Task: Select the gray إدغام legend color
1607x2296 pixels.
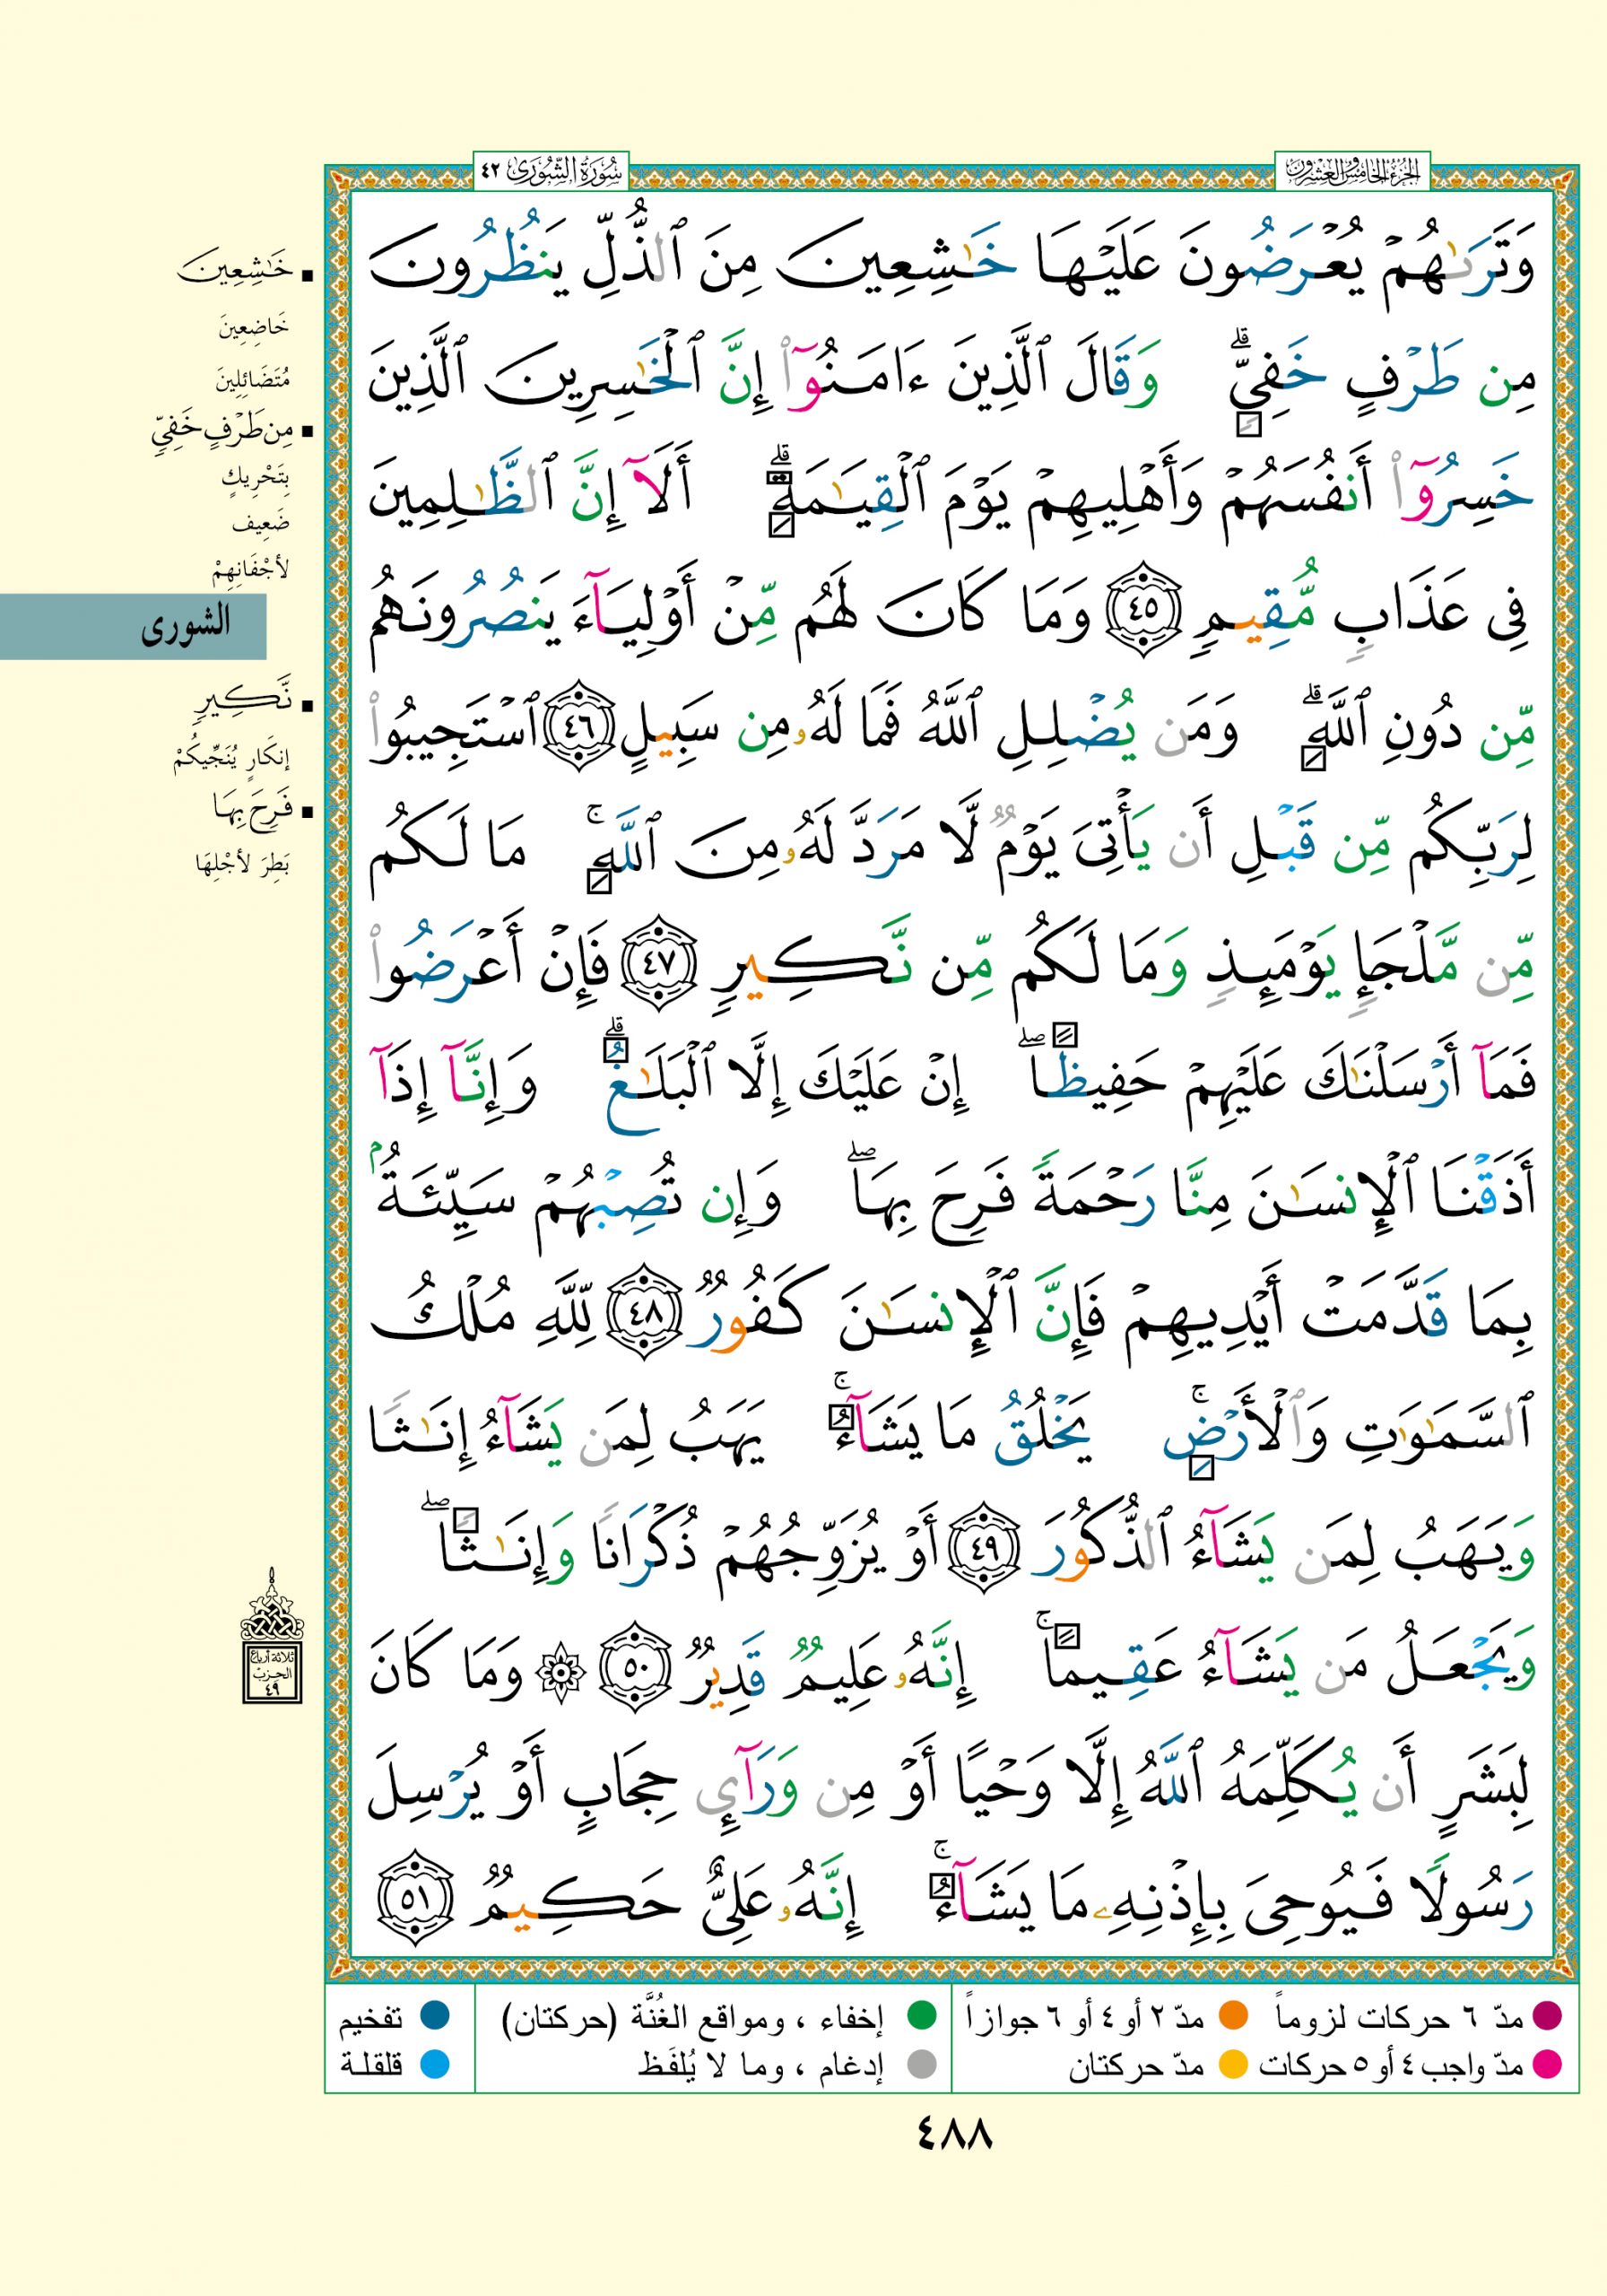Action: (919, 2063)
